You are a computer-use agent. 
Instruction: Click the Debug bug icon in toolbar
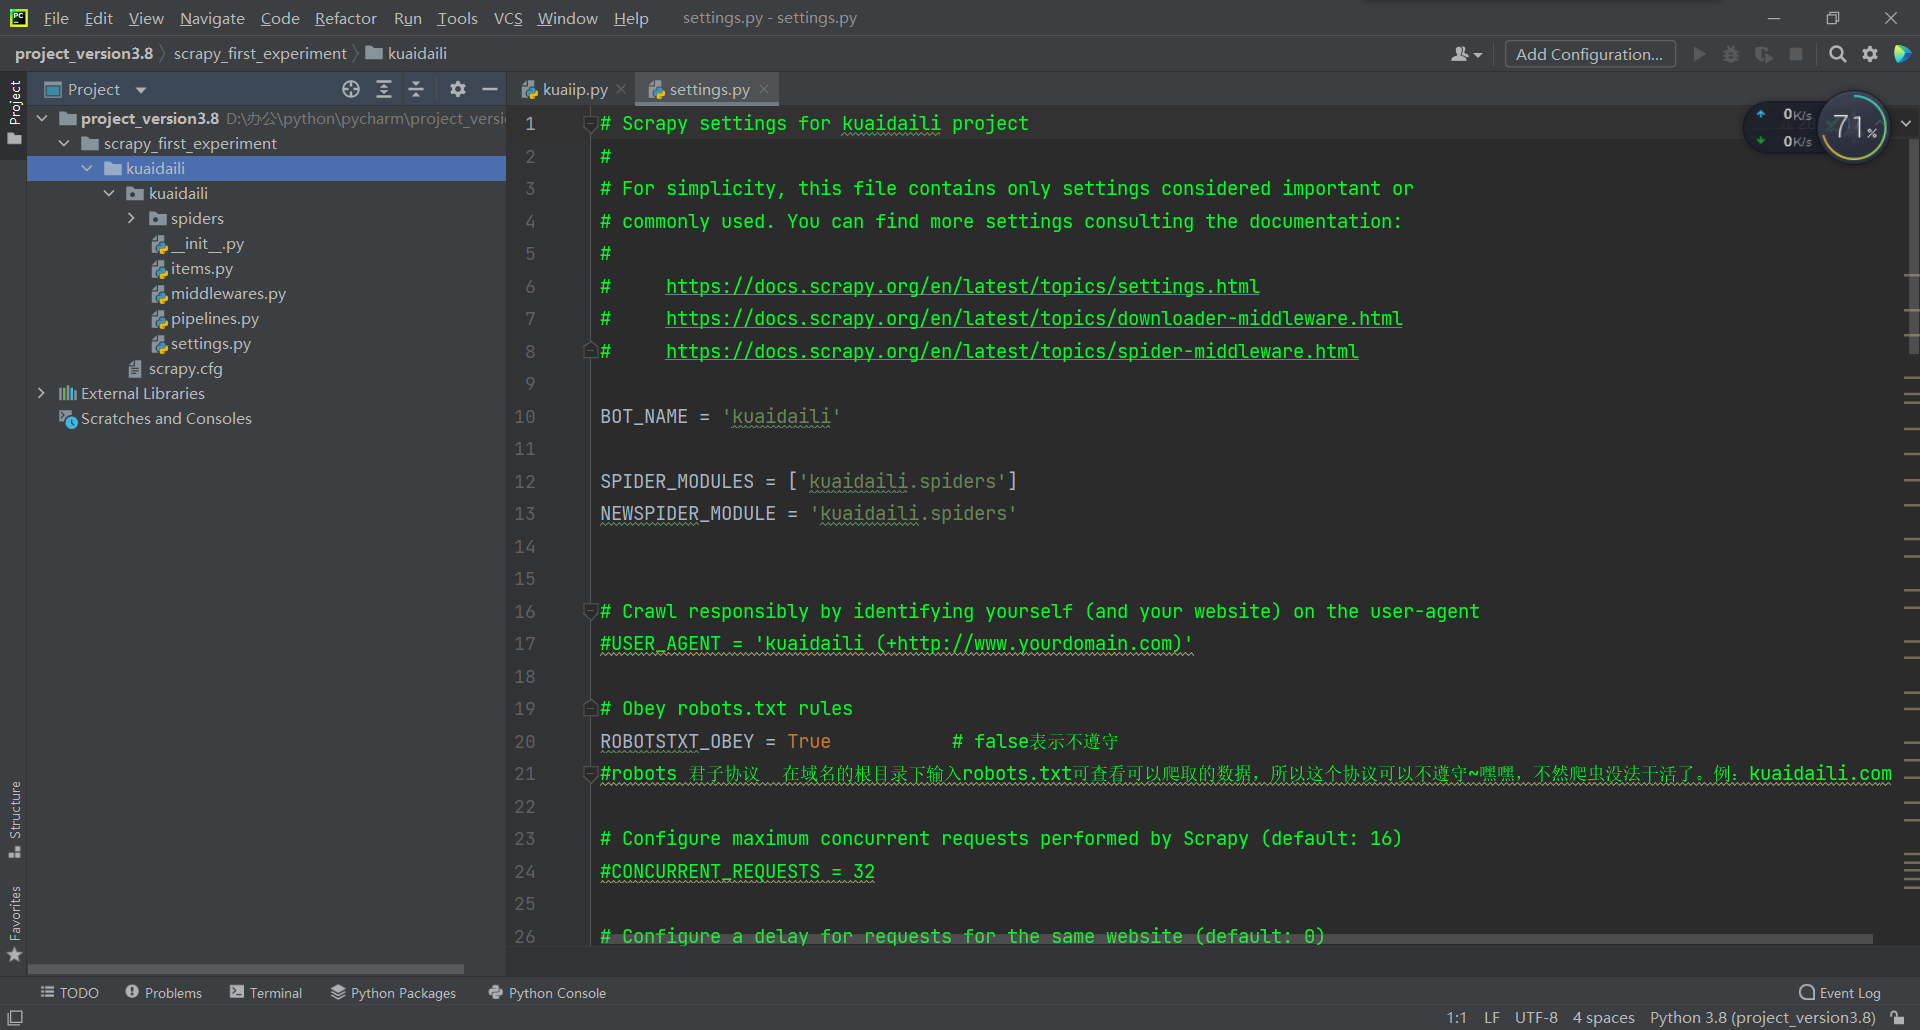[1731, 54]
